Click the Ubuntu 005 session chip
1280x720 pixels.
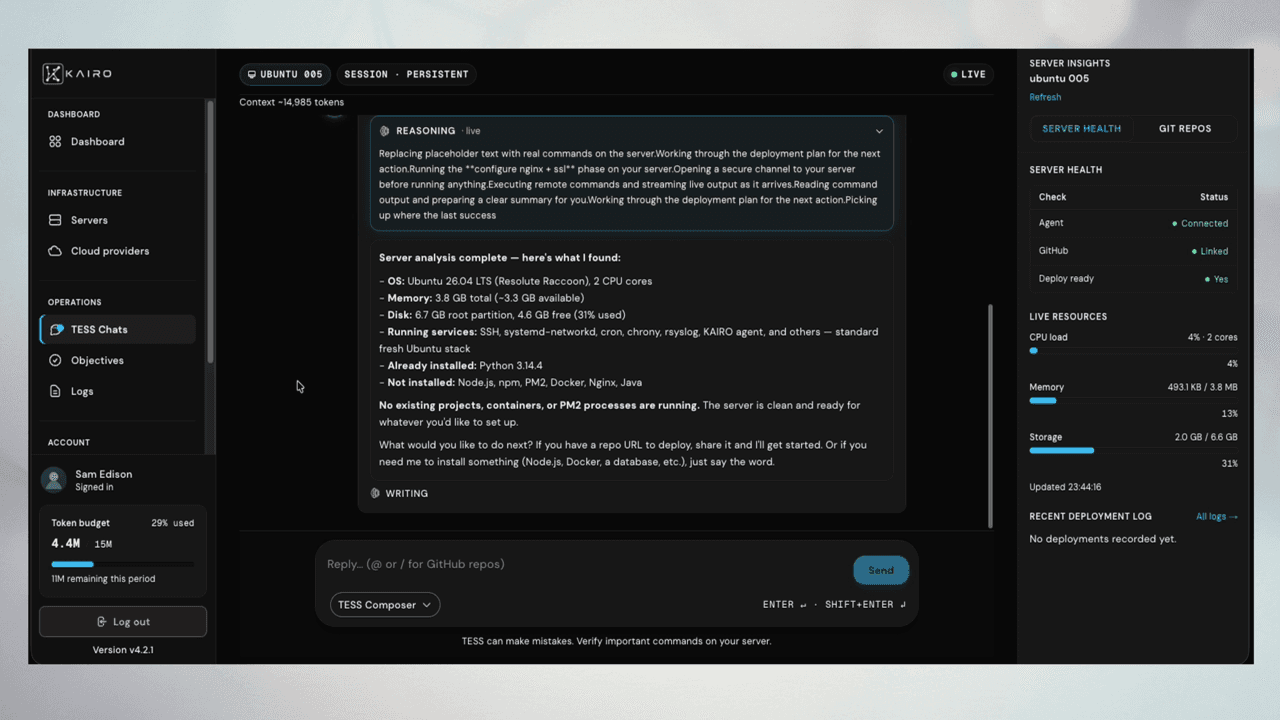click(x=285, y=75)
